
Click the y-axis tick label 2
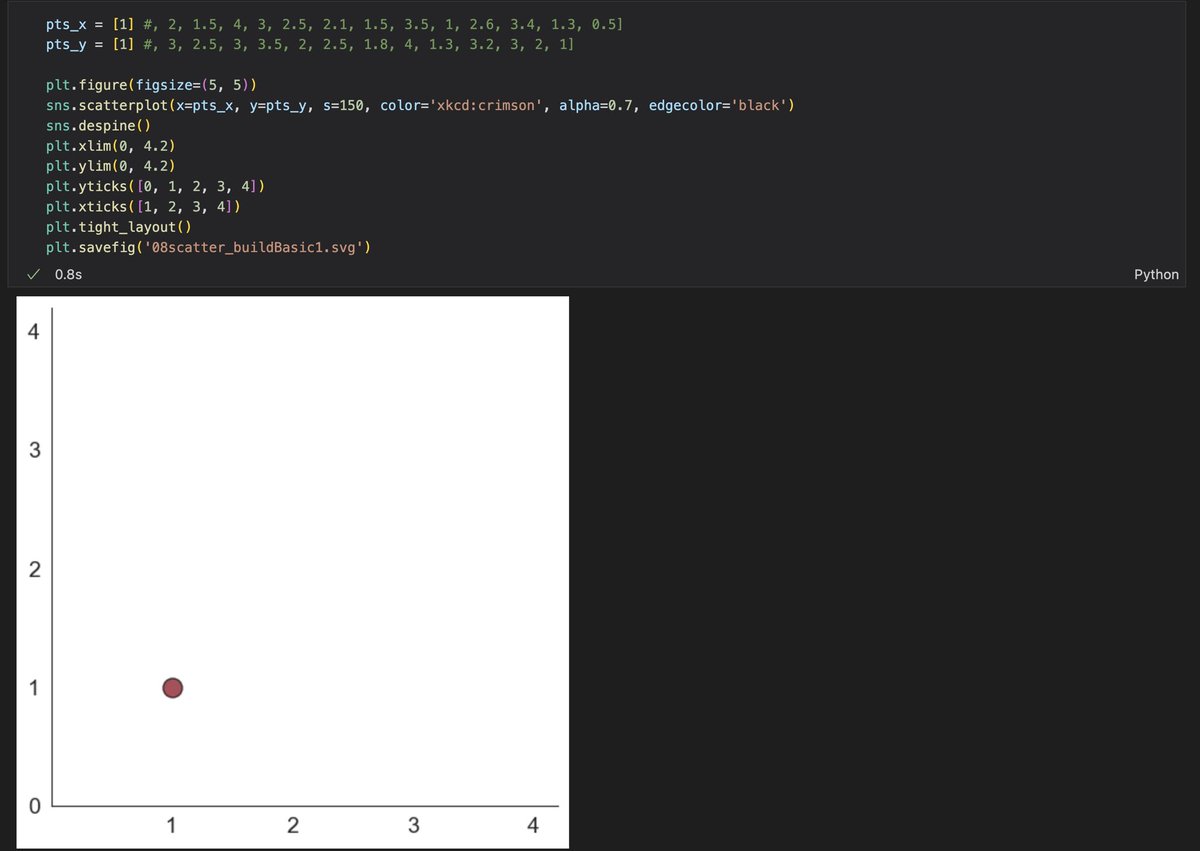pyautogui.click(x=34, y=570)
